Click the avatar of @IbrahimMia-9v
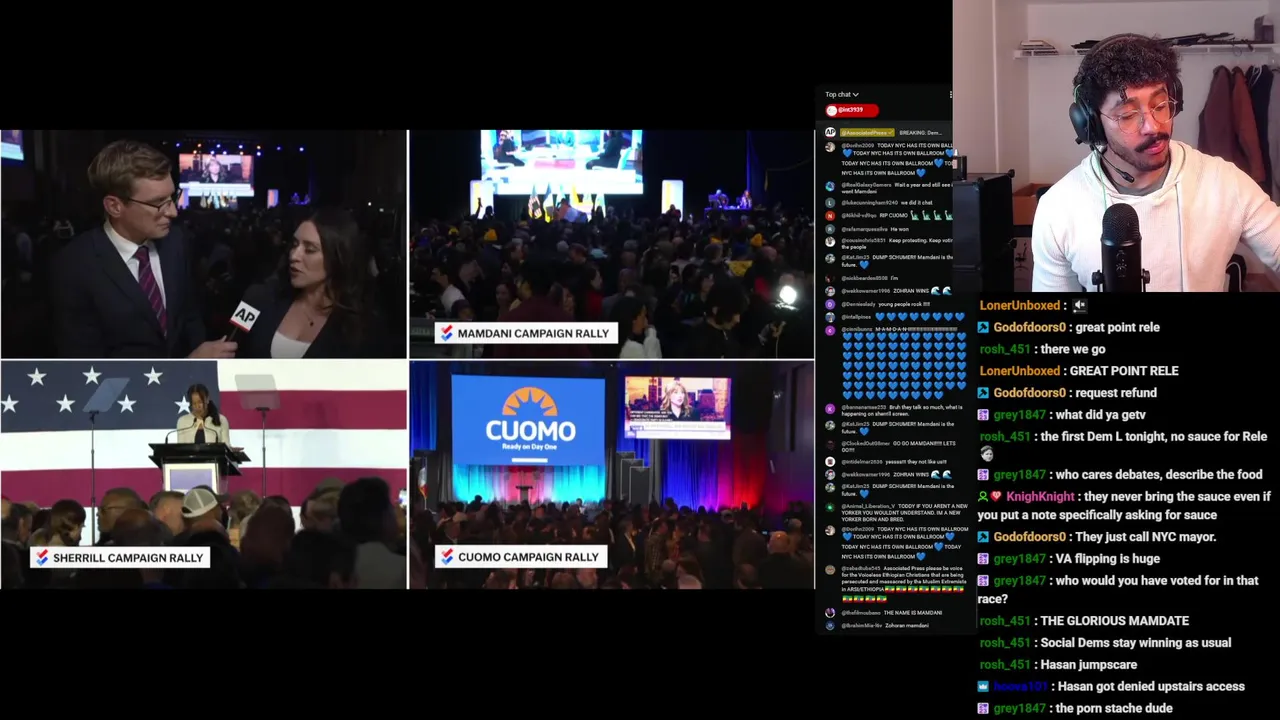 pyautogui.click(x=830, y=625)
